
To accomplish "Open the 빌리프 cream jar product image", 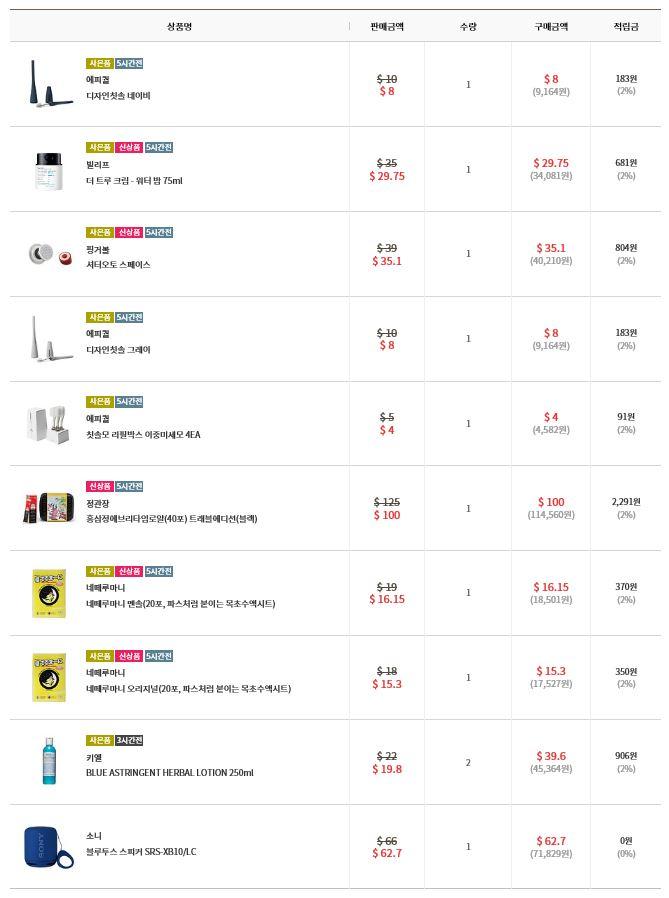I will coord(49,170).
